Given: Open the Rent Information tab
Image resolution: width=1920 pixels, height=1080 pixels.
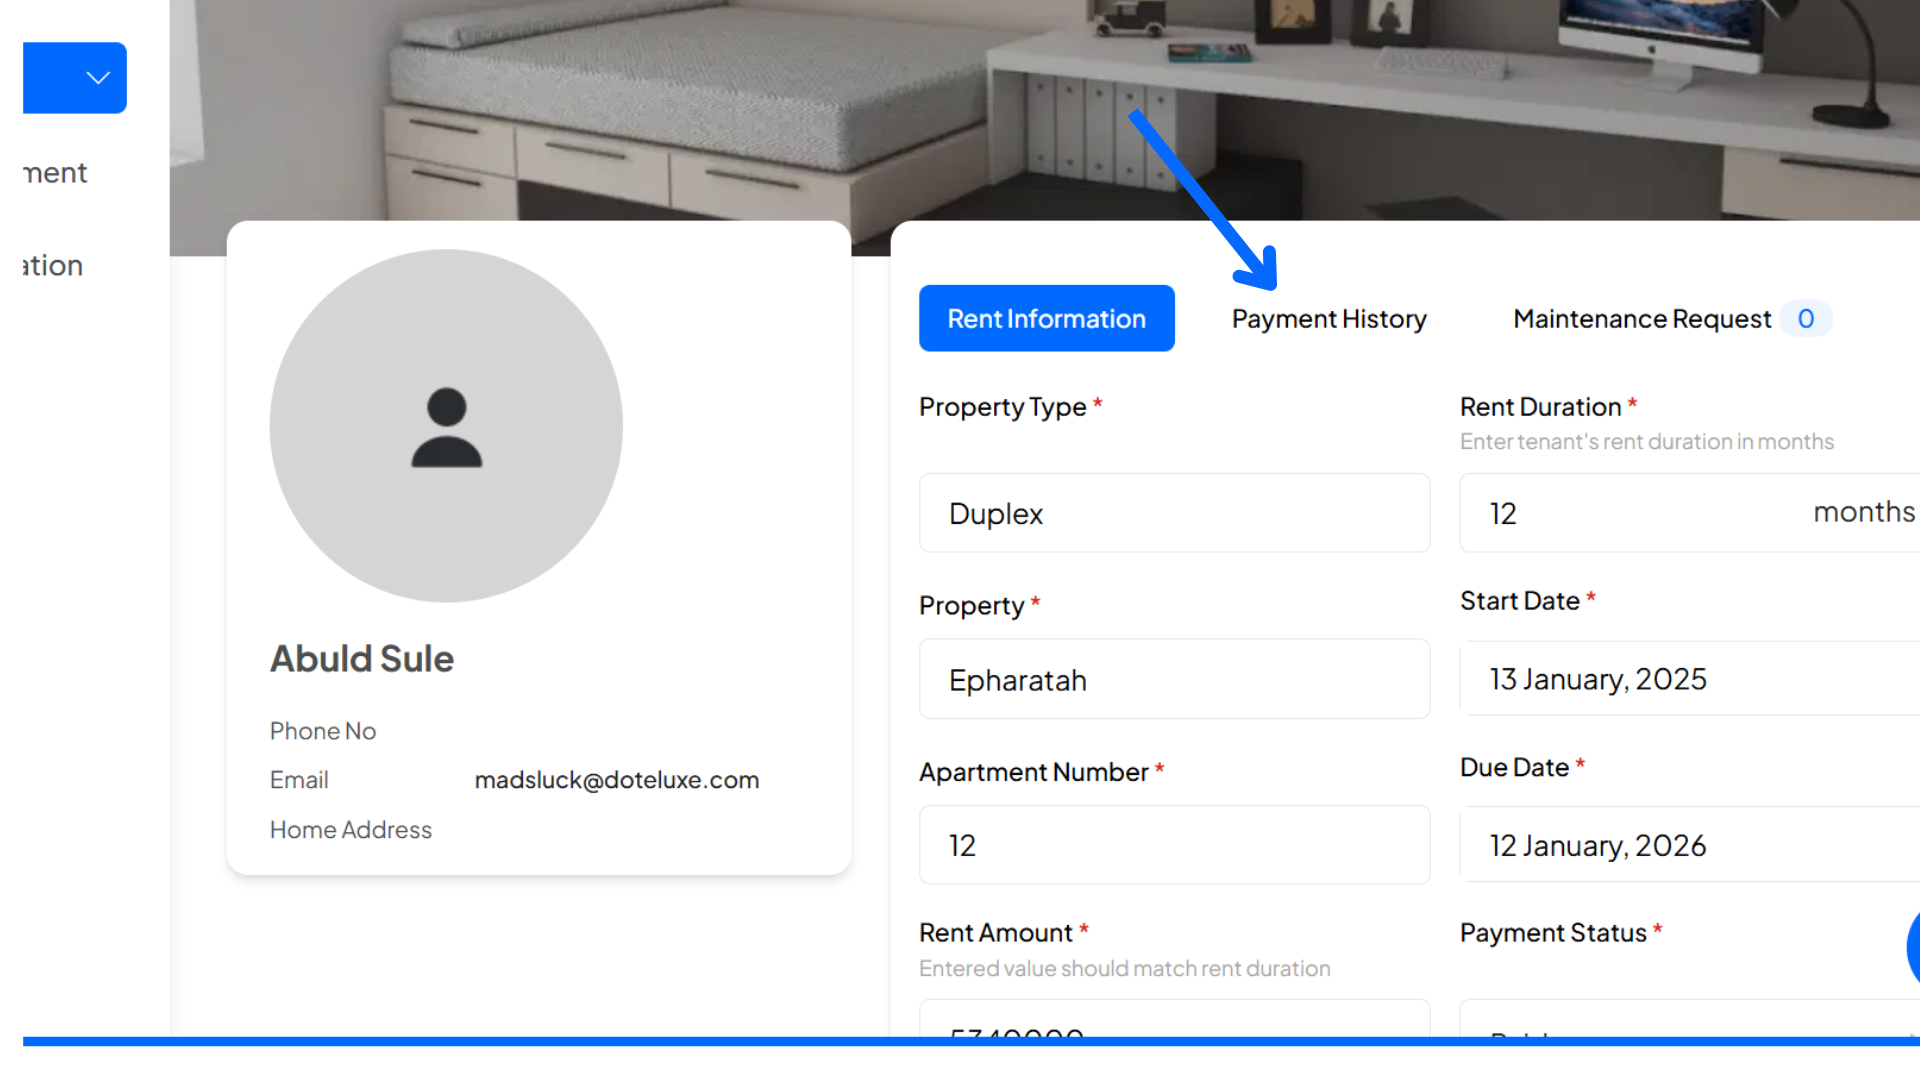Looking at the screenshot, I should [x=1047, y=318].
